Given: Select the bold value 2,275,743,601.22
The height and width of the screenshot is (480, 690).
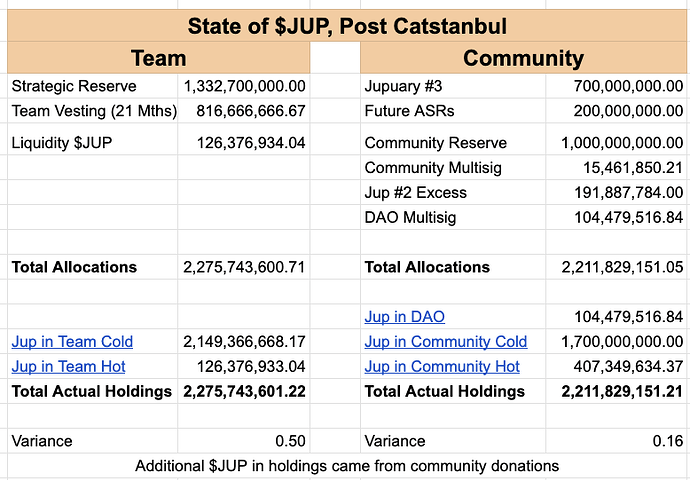Looking at the screenshot, I should coord(244,391).
